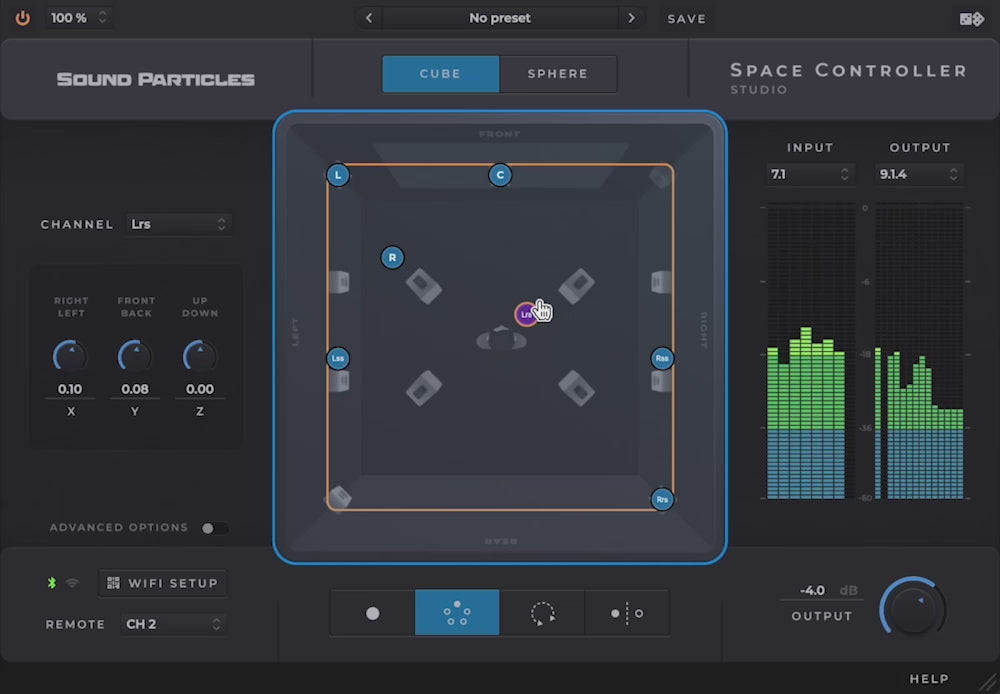Click the Sound Particles logo
This screenshot has width=1000, height=694.
click(156, 79)
